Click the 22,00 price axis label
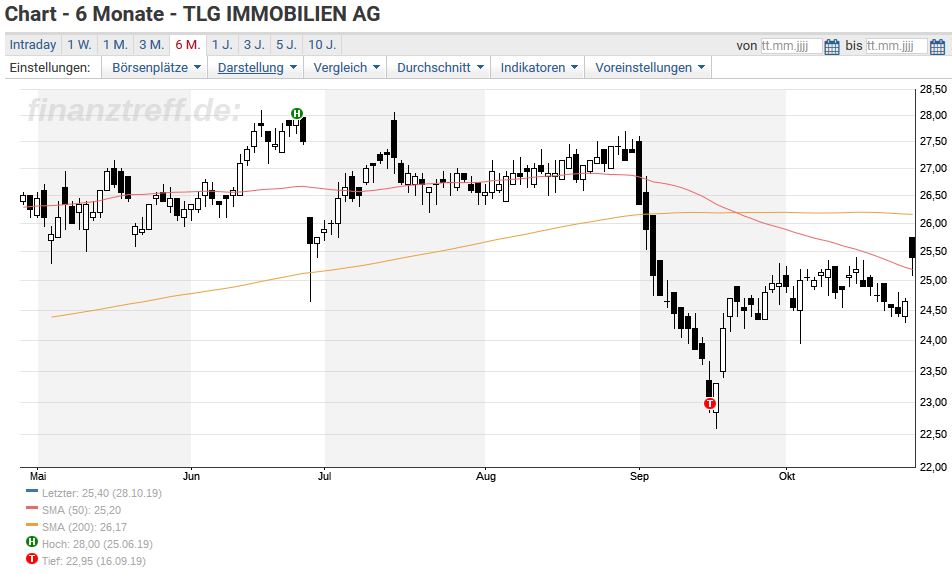 tap(933, 466)
